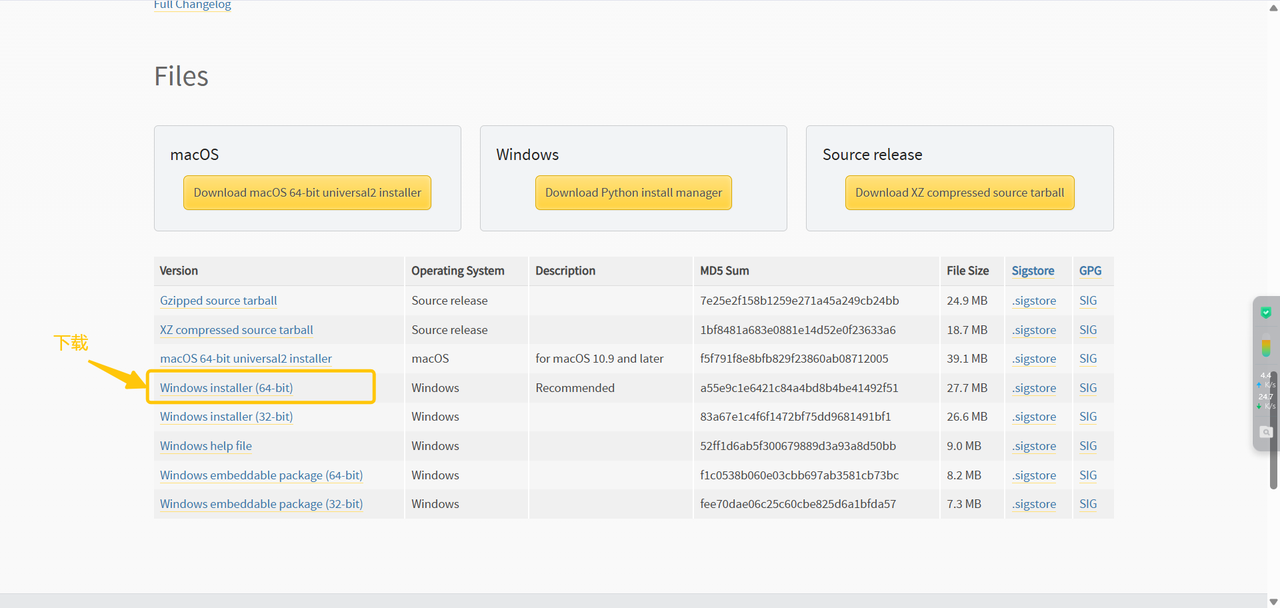Click Download XZ compressed source tarball button
Image resolution: width=1280 pixels, height=608 pixels.
[959, 193]
